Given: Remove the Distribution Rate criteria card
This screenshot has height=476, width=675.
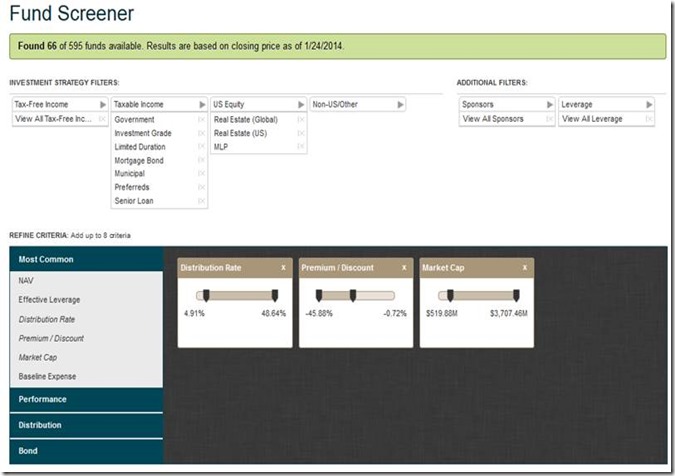Looking at the screenshot, I should [283, 268].
